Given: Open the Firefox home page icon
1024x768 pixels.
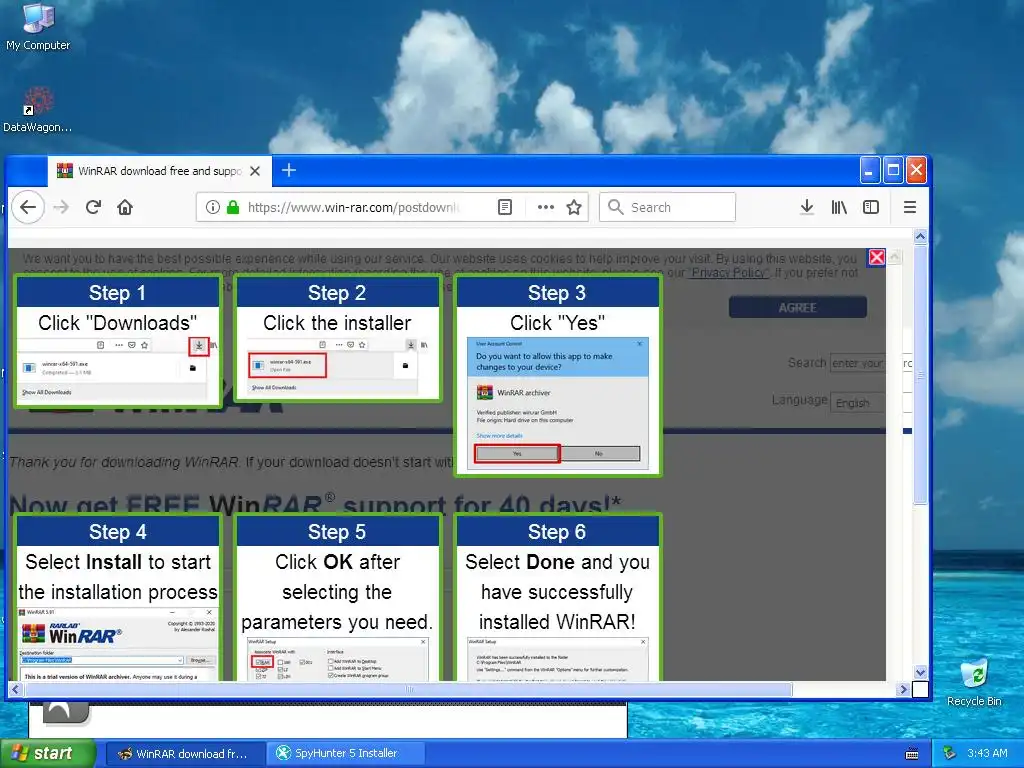Looking at the screenshot, I should [x=125, y=208].
